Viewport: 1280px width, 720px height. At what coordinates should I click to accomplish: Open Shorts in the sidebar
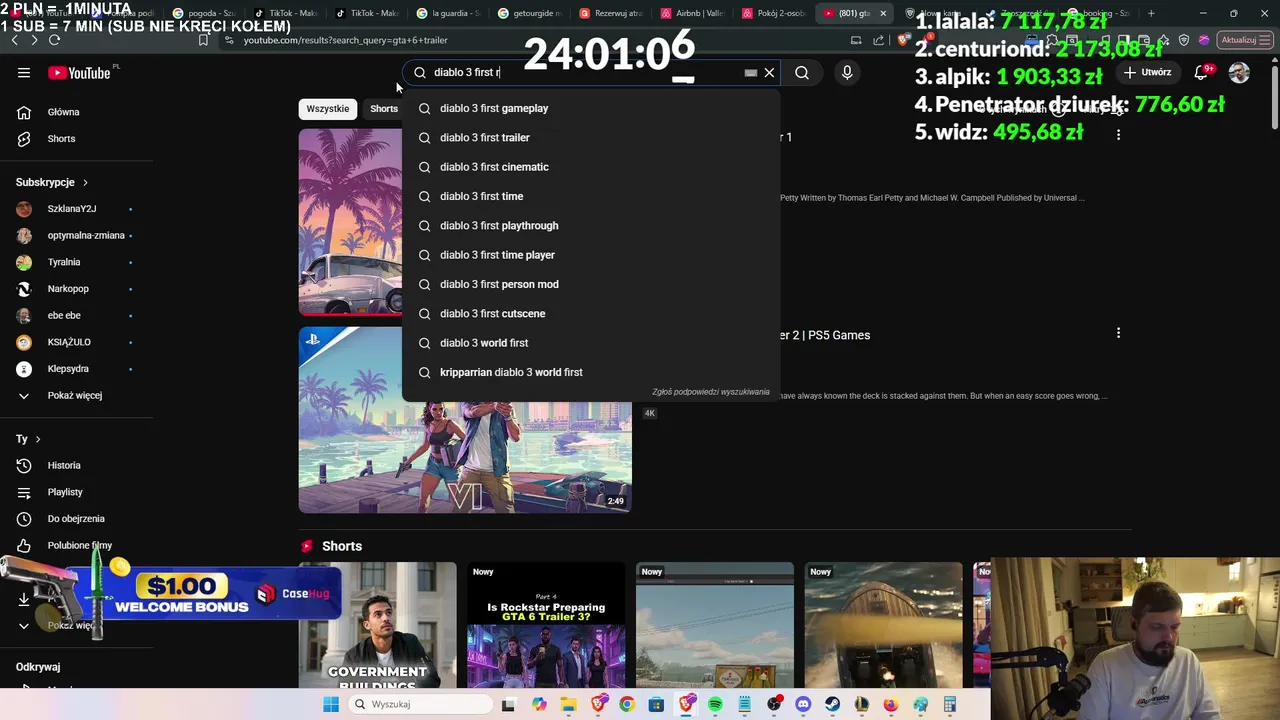(61, 139)
